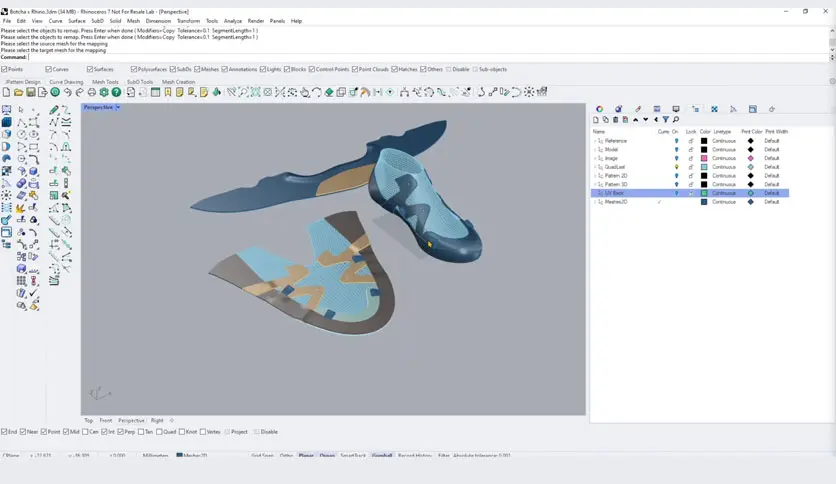
Task: Move layer up with the up arrow icon
Action: pyautogui.click(x=636, y=120)
